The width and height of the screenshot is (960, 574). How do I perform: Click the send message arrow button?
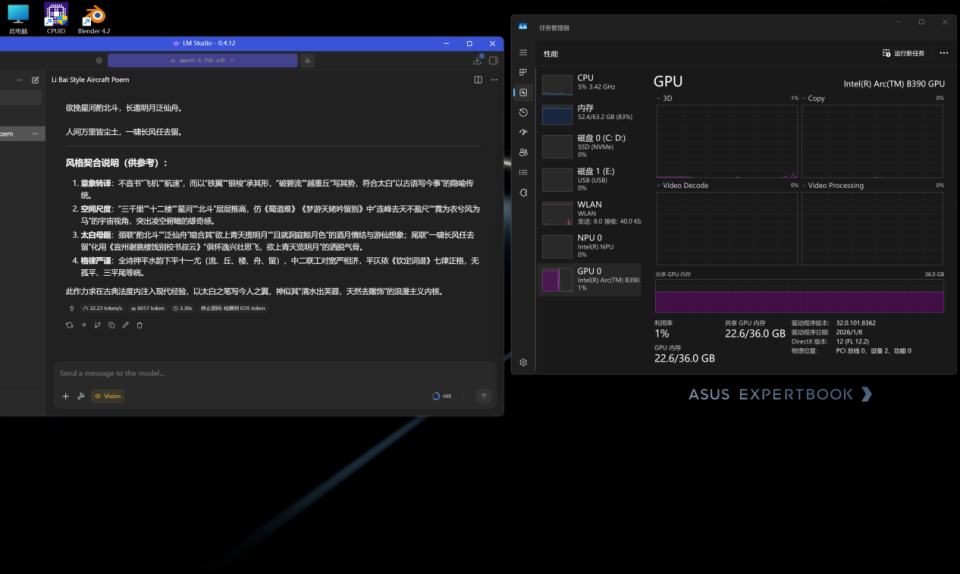[484, 396]
